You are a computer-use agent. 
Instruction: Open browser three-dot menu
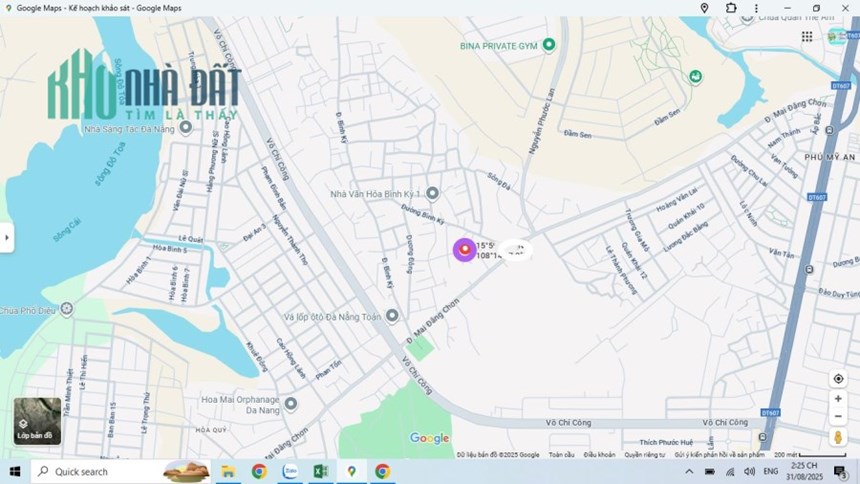[x=756, y=8]
